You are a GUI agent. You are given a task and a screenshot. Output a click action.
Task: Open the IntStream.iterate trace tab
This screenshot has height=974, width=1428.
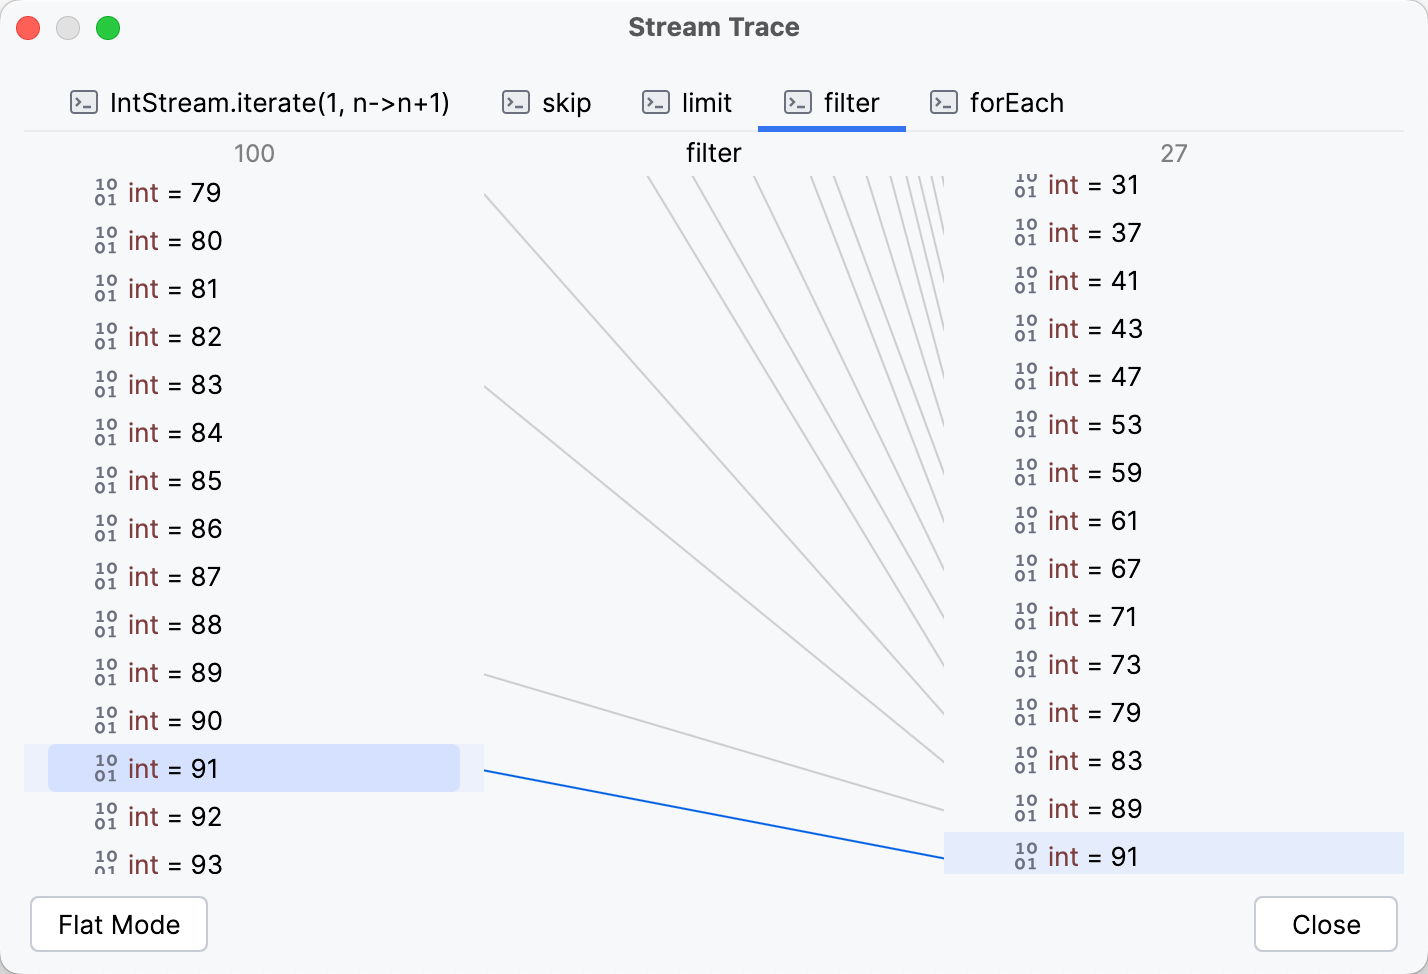[x=280, y=102]
